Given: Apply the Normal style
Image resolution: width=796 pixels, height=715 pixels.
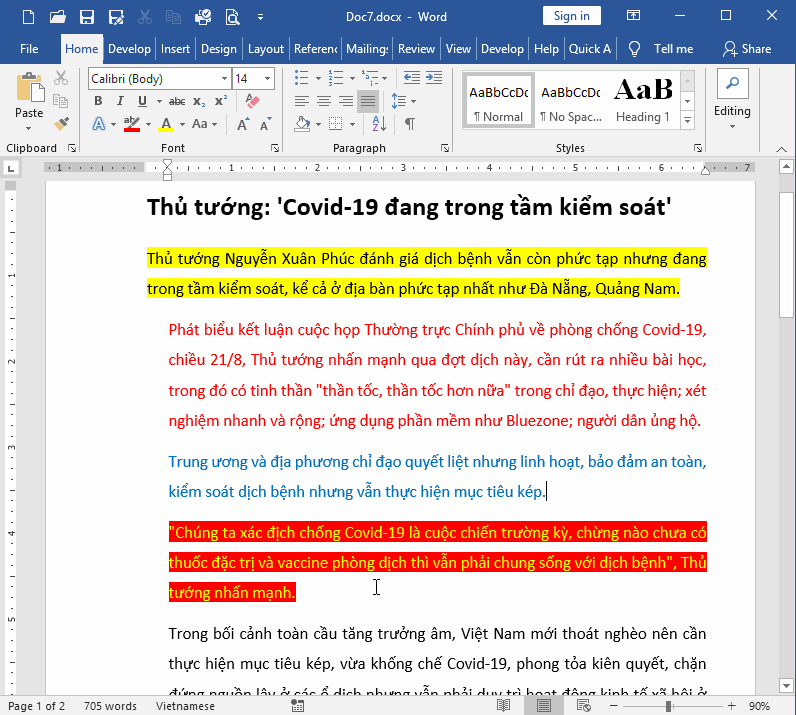Looking at the screenshot, I should (x=499, y=100).
